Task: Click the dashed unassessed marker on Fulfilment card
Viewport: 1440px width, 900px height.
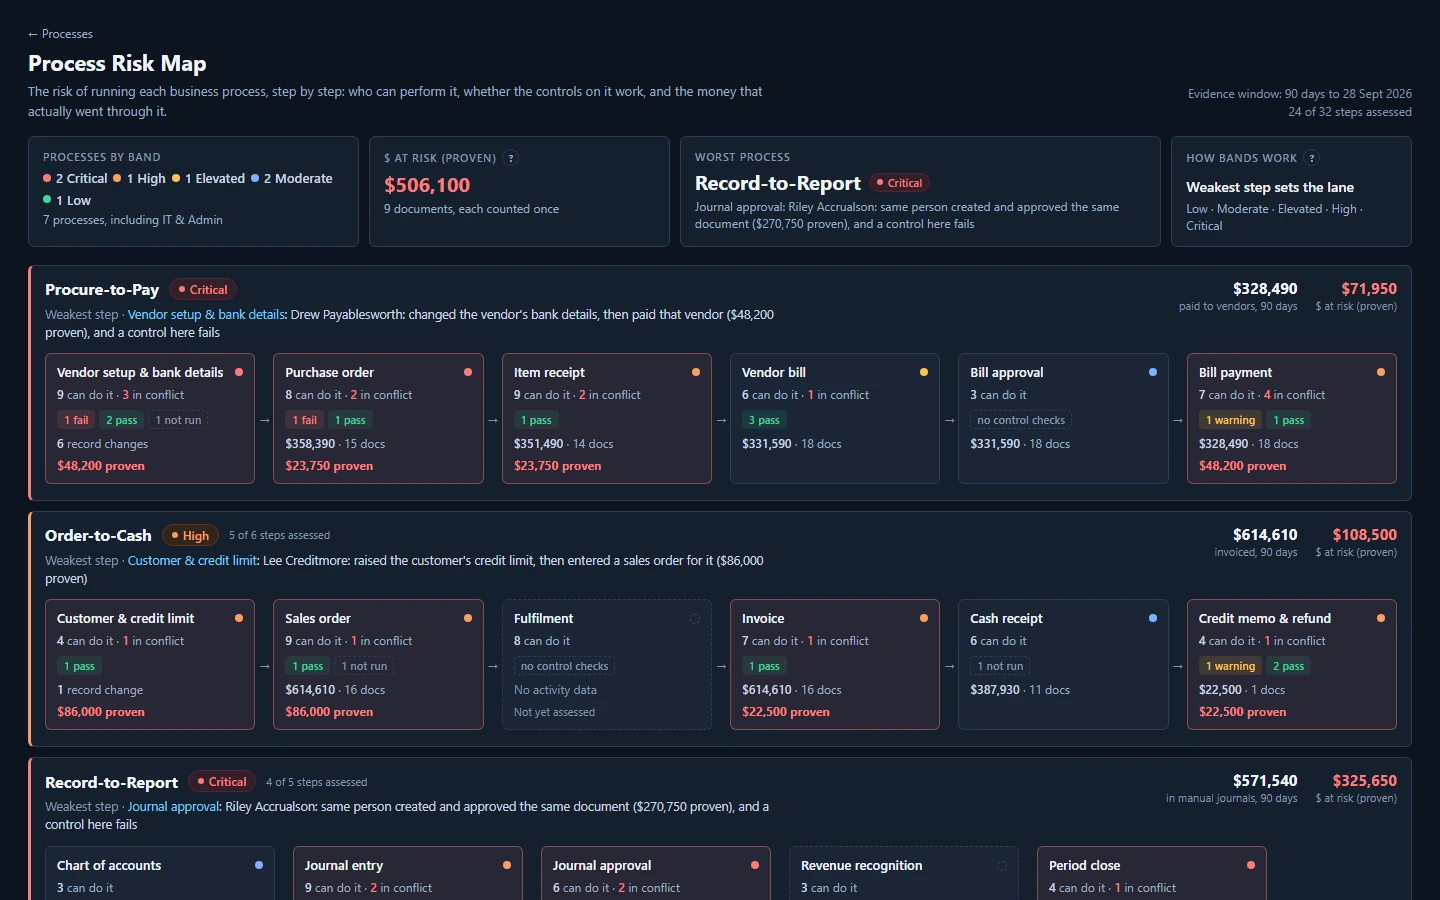Action: 695,619
